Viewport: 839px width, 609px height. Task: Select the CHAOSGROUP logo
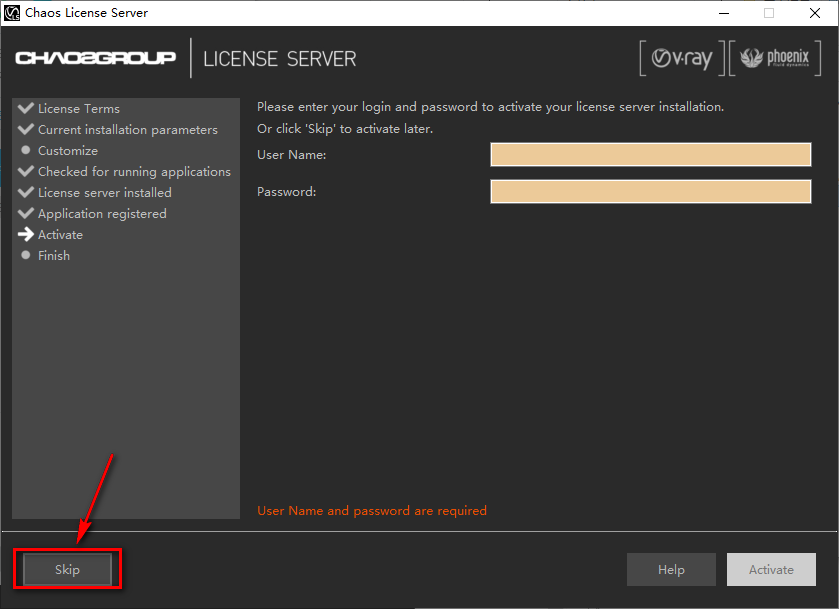click(x=95, y=59)
